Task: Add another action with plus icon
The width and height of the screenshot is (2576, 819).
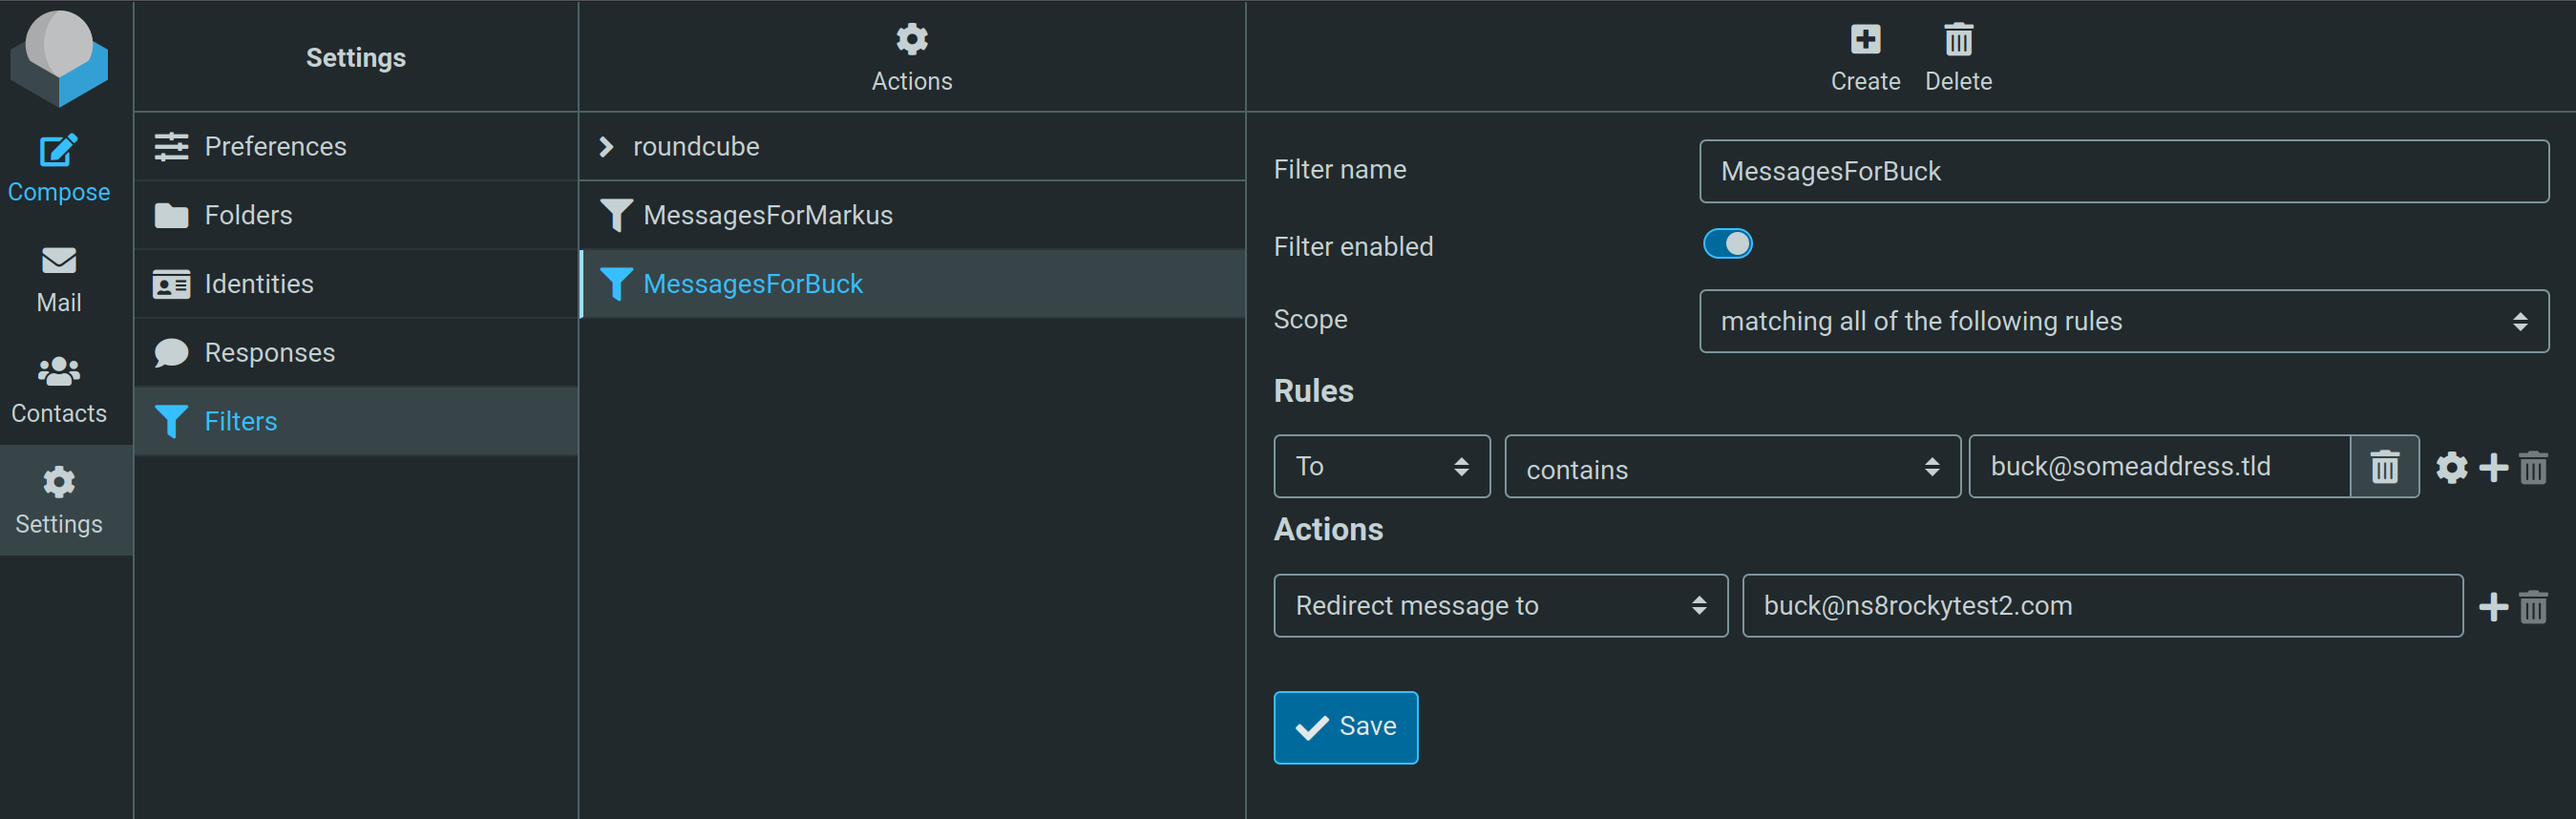Action: coord(2493,606)
